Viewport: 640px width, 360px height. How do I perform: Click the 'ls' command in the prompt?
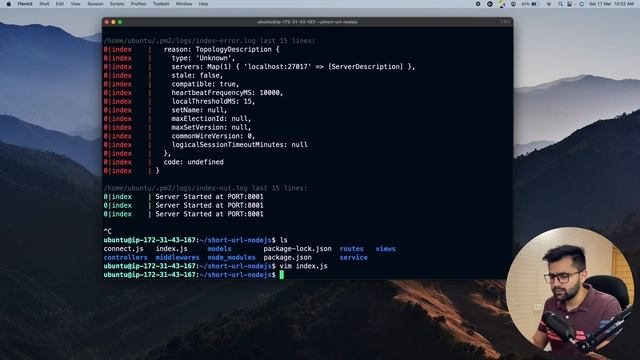tap(284, 240)
